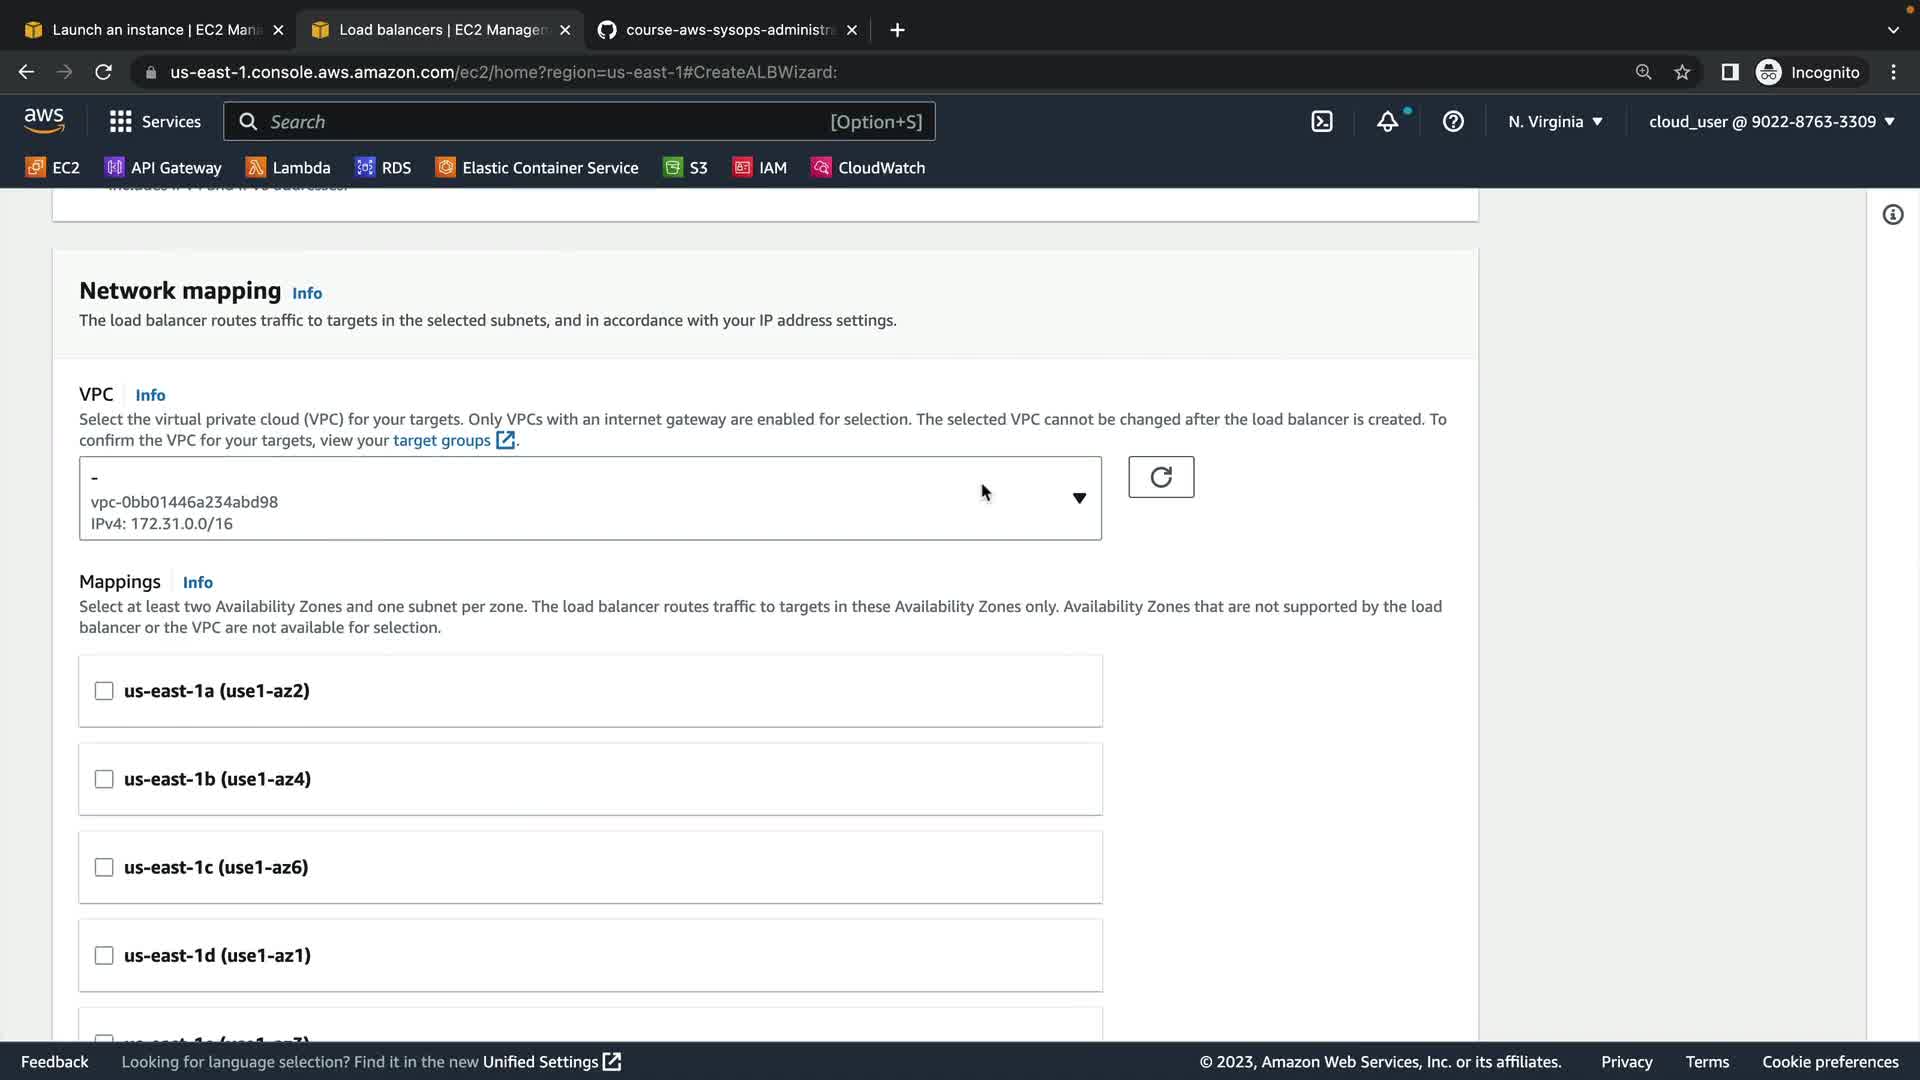
Task: Open the CloudWatch shortcut
Action: (x=868, y=168)
